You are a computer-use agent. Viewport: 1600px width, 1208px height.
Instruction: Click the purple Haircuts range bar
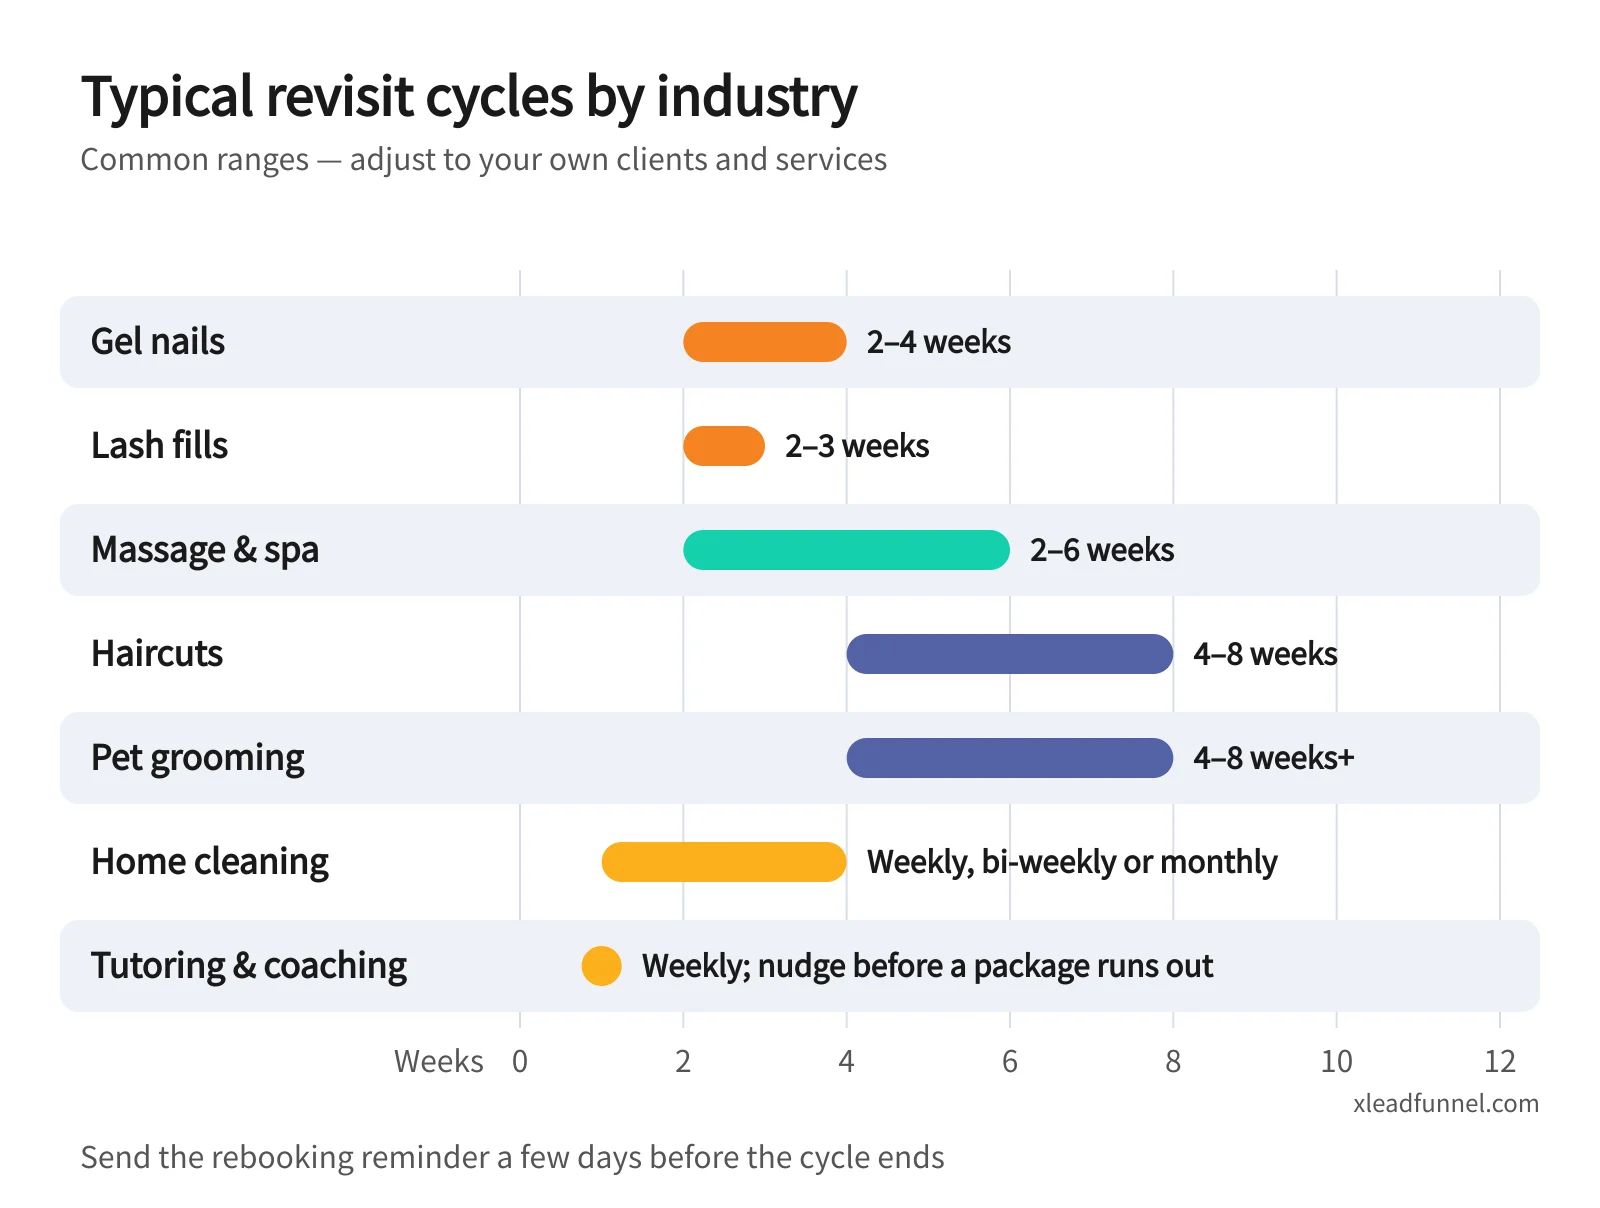[1010, 654]
